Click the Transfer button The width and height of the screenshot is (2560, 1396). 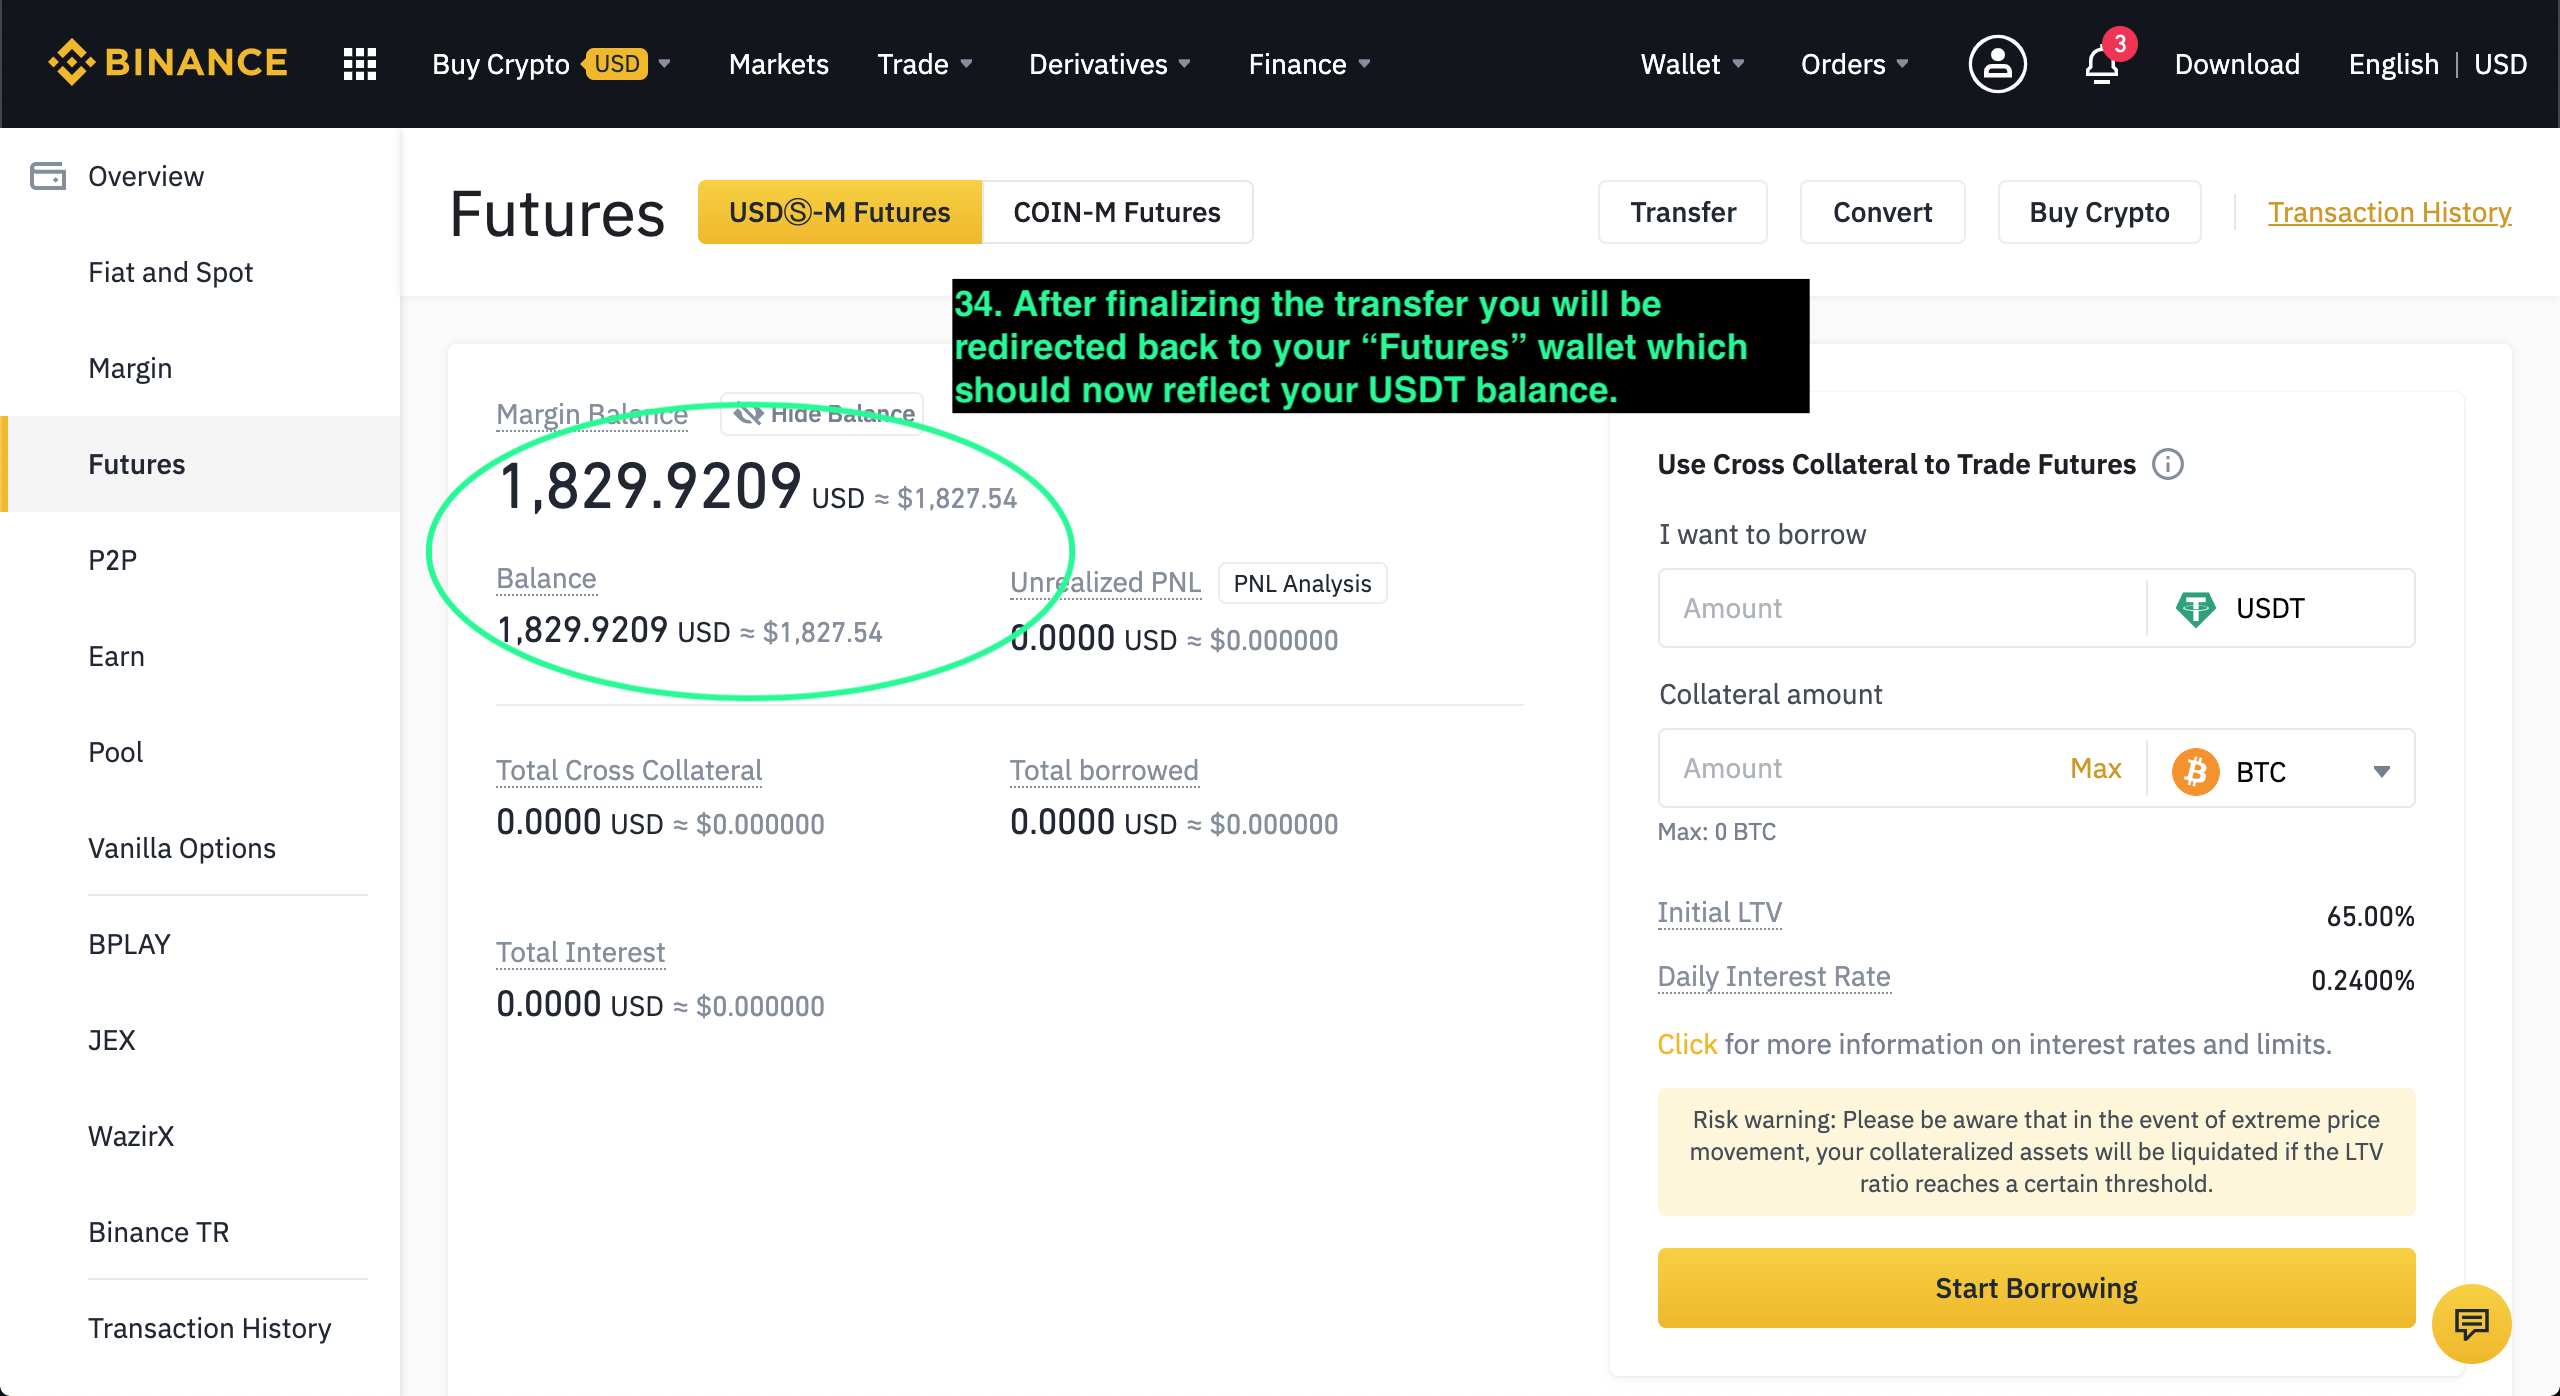pyautogui.click(x=1683, y=212)
